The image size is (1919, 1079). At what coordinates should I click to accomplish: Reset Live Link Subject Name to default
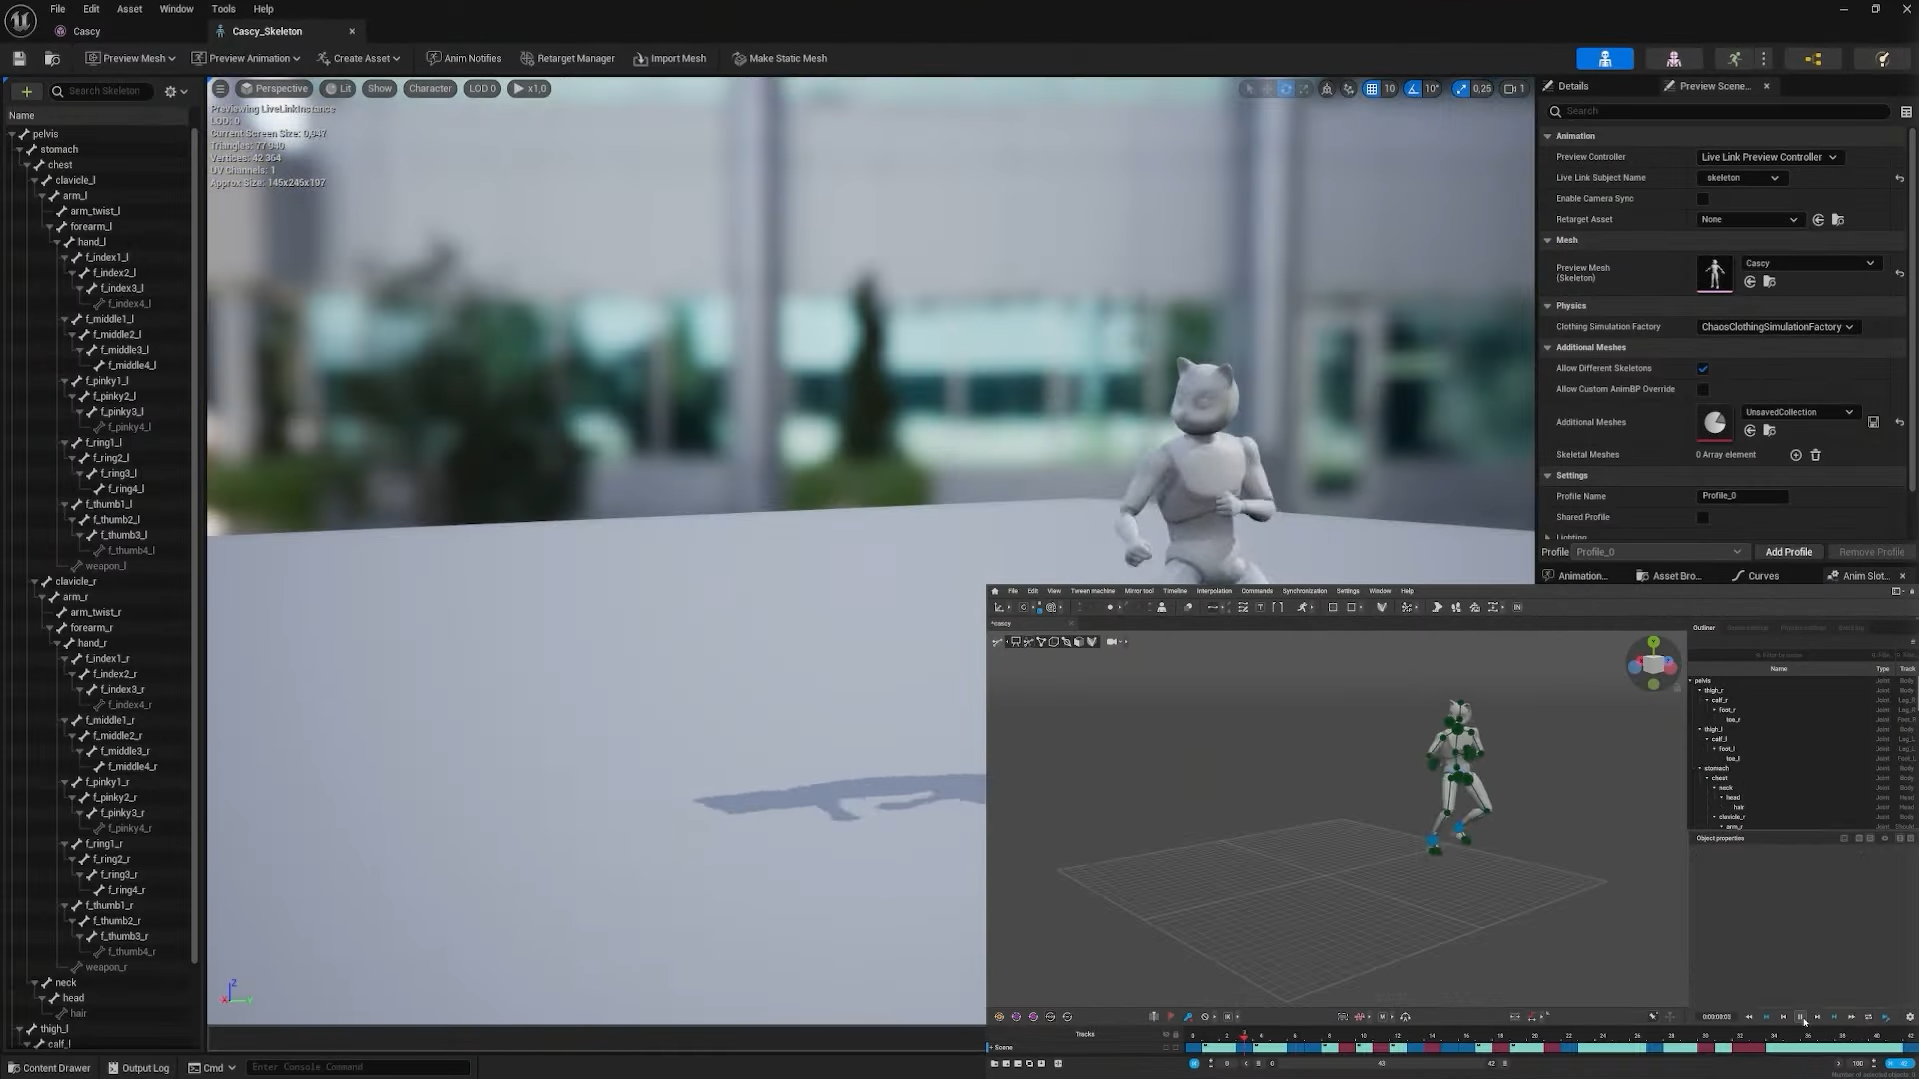click(1899, 178)
